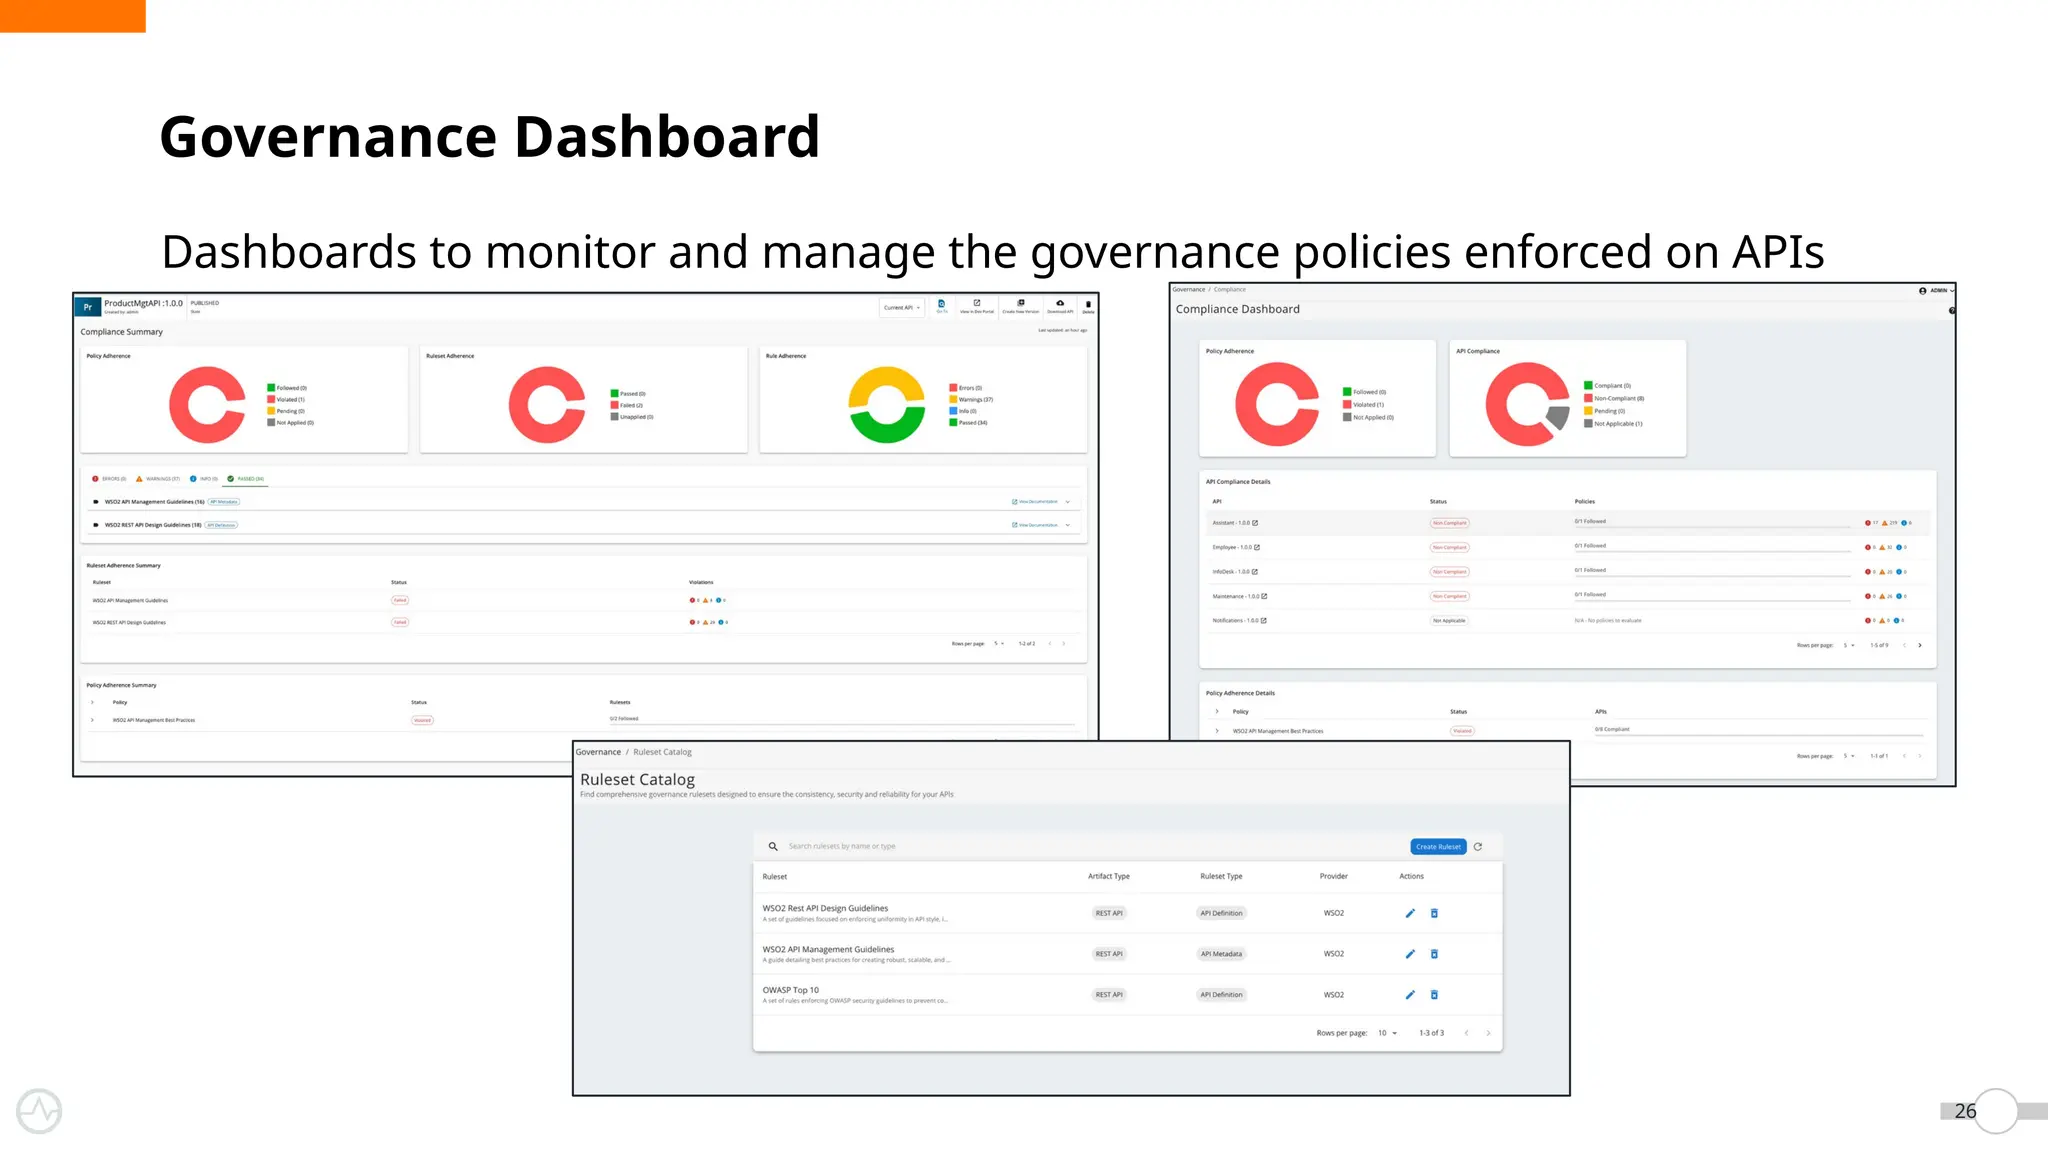The width and height of the screenshot is (2048, 1152).
Task: Delete the OWASP Top 10 ruleset
Action: click(x=1434, y=995)
